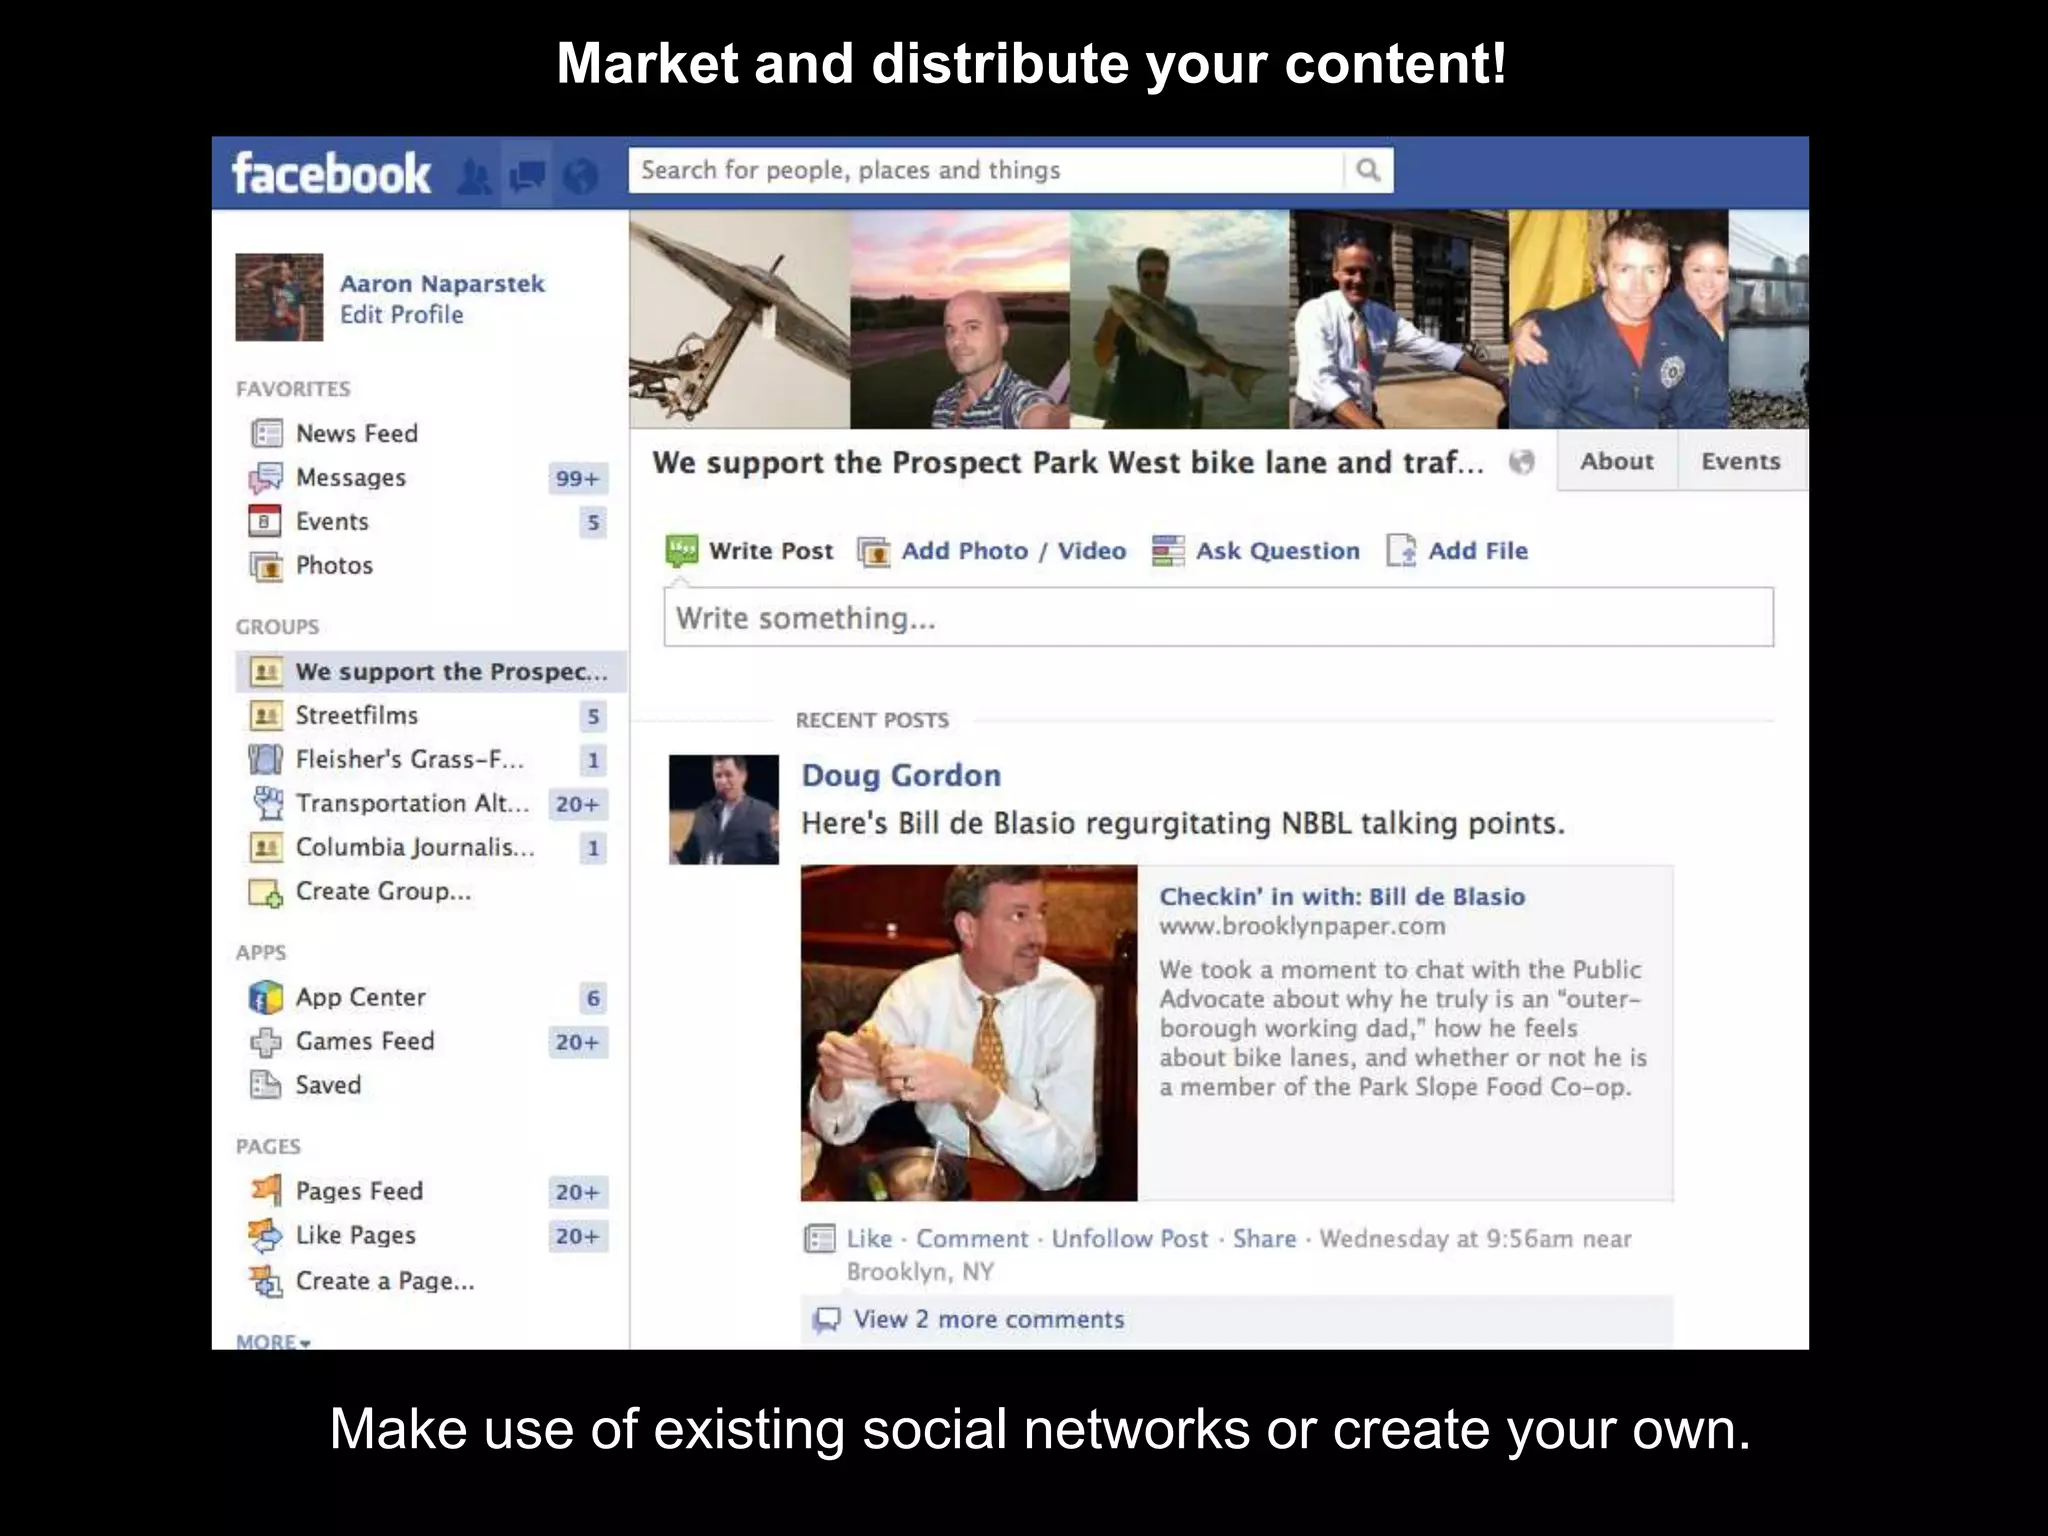The image size is (2048, 1536).
Task: Open Messages 99+ count badge
Action: tap(577, 479)
